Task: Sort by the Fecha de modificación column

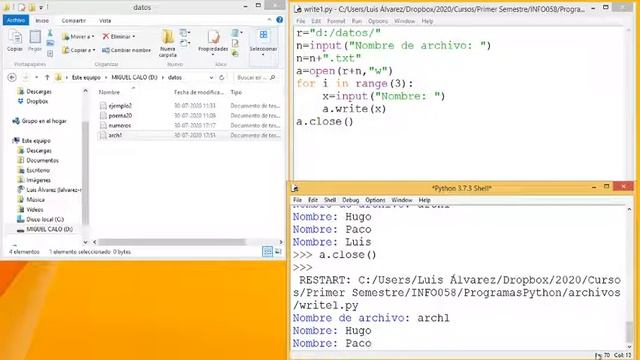Action: 199,93
